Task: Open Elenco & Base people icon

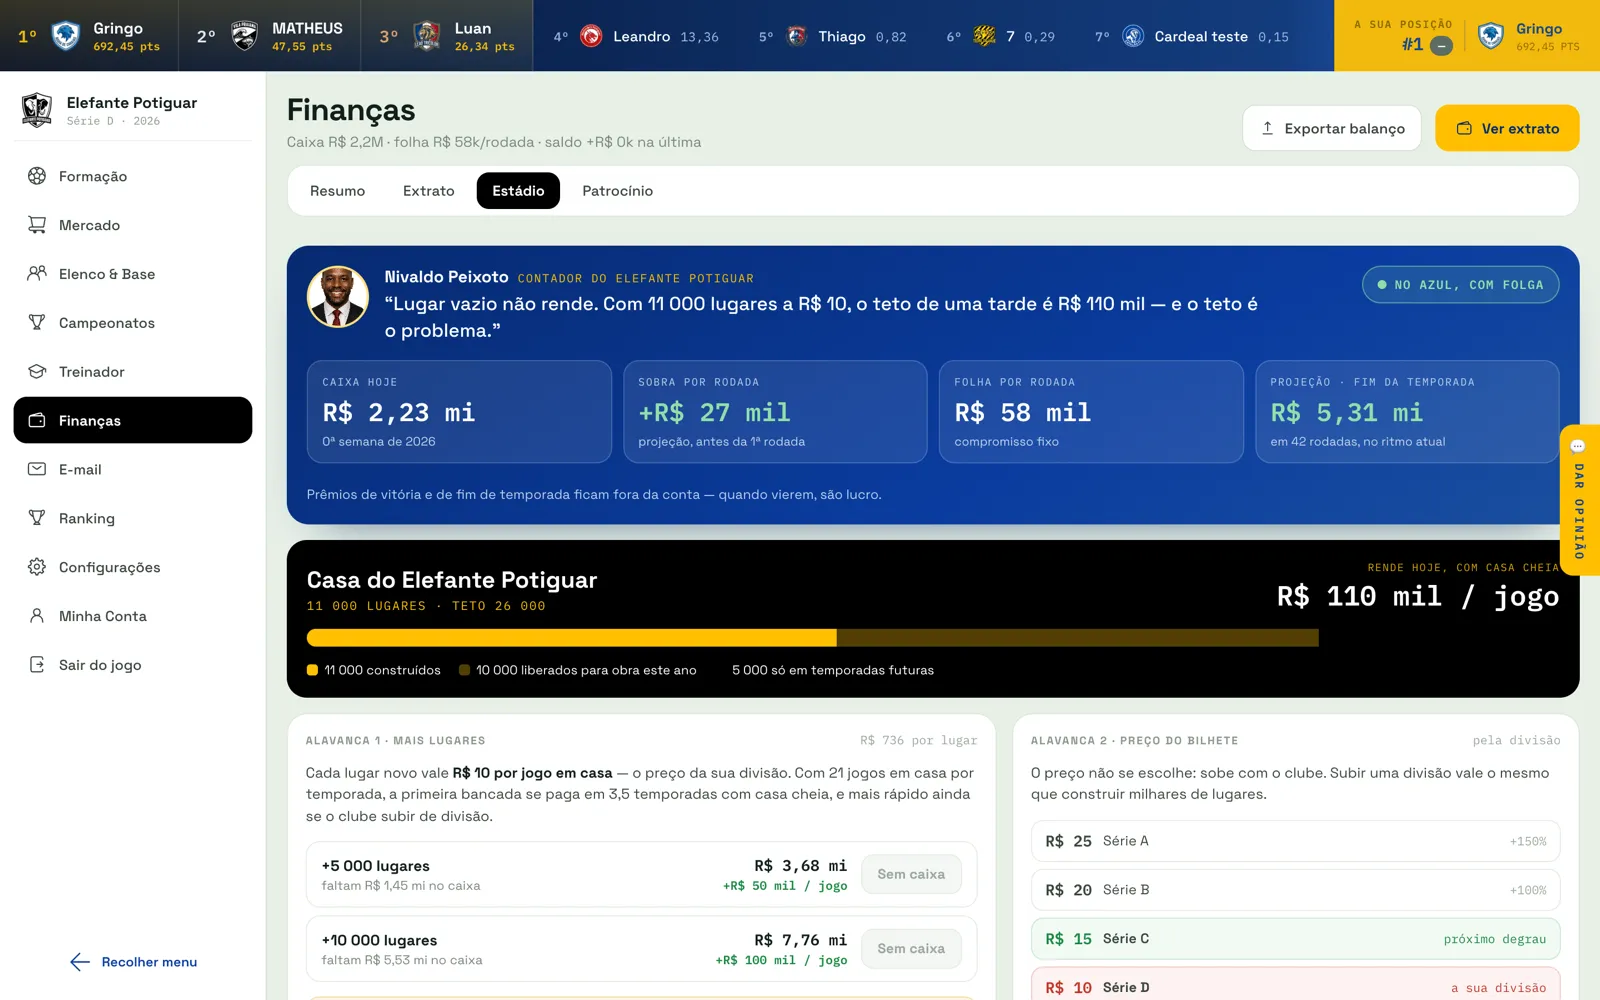Action: tap(37, 273)
